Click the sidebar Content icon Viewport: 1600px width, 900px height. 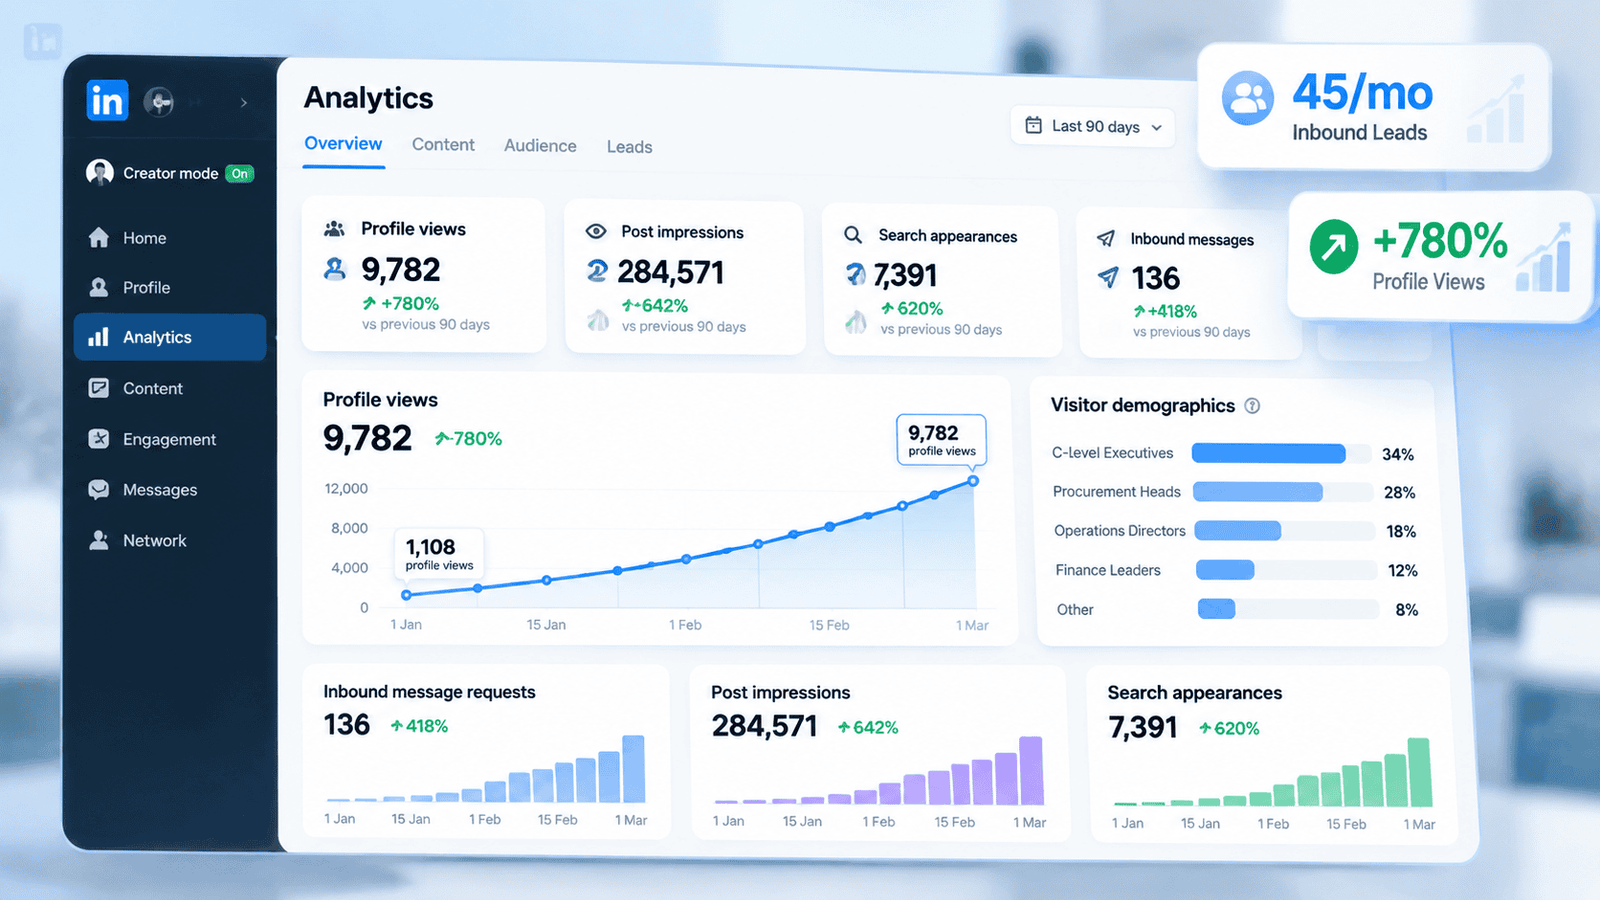pos(98,388)
